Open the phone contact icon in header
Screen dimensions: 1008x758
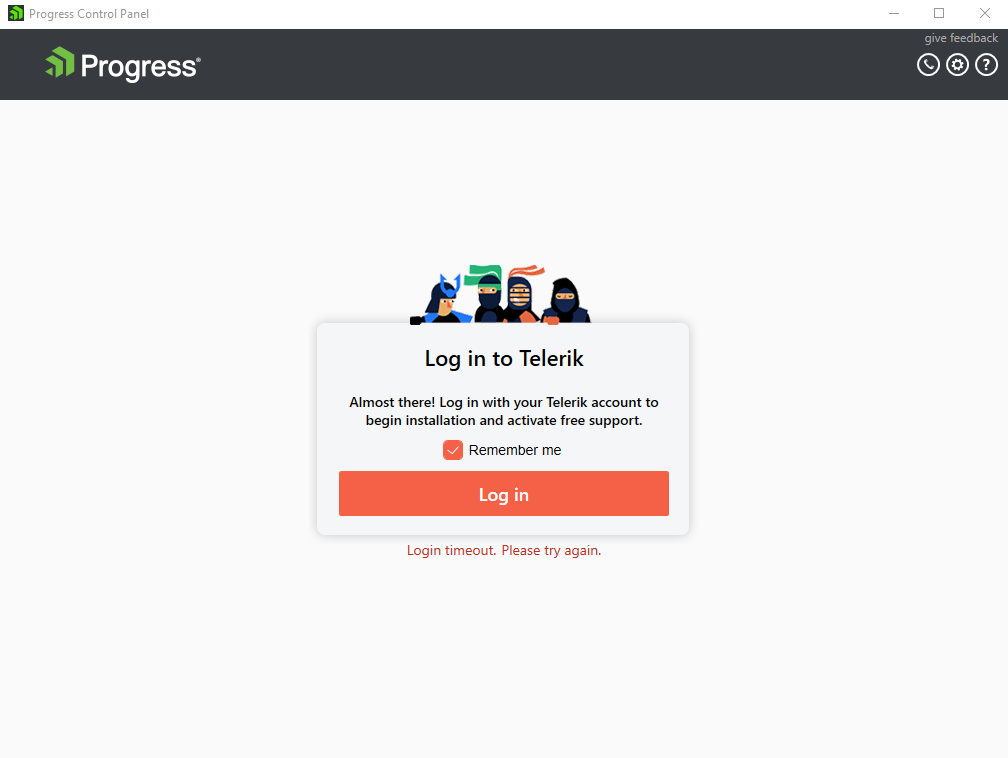[928, 65]
